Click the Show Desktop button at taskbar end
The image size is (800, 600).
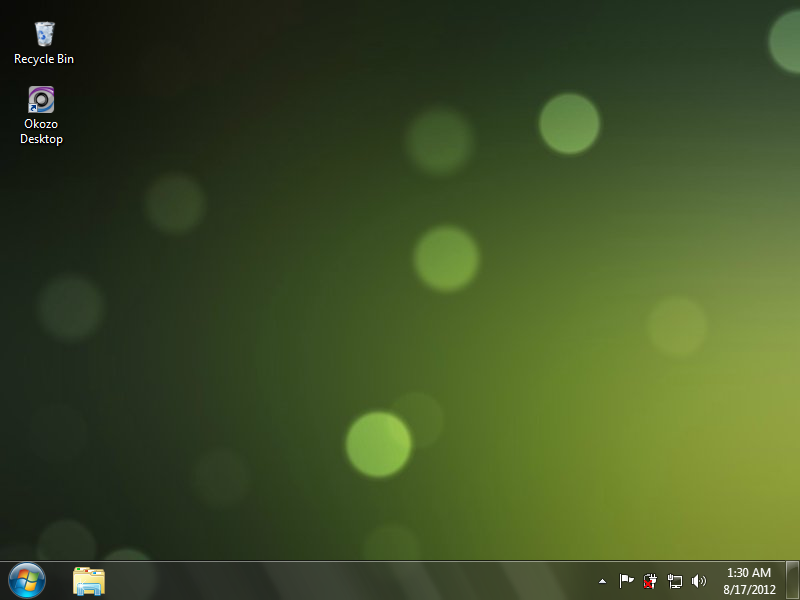click(x=792, y=581)
